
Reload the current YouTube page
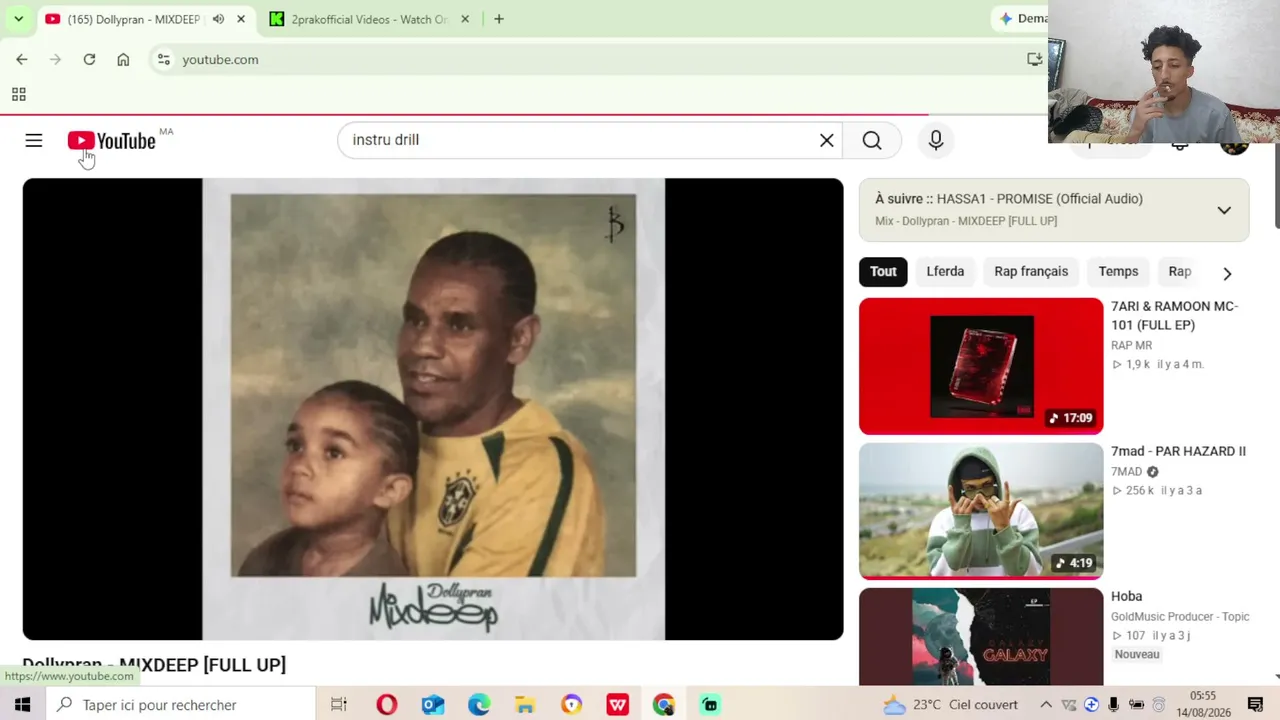coord(89,60)
